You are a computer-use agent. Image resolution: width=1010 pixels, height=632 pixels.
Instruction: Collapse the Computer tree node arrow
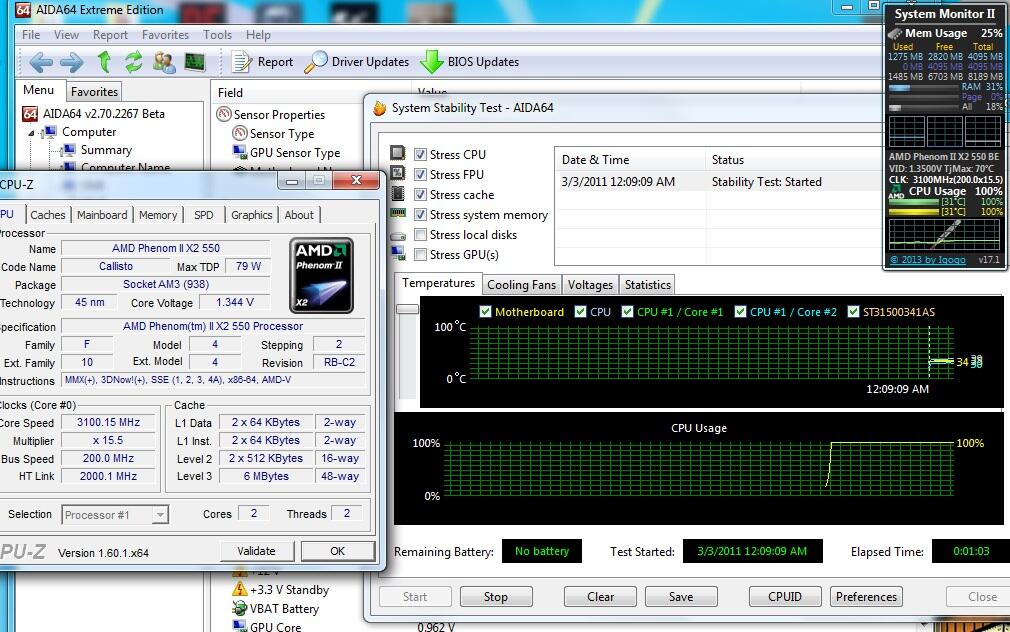point(31,133)
